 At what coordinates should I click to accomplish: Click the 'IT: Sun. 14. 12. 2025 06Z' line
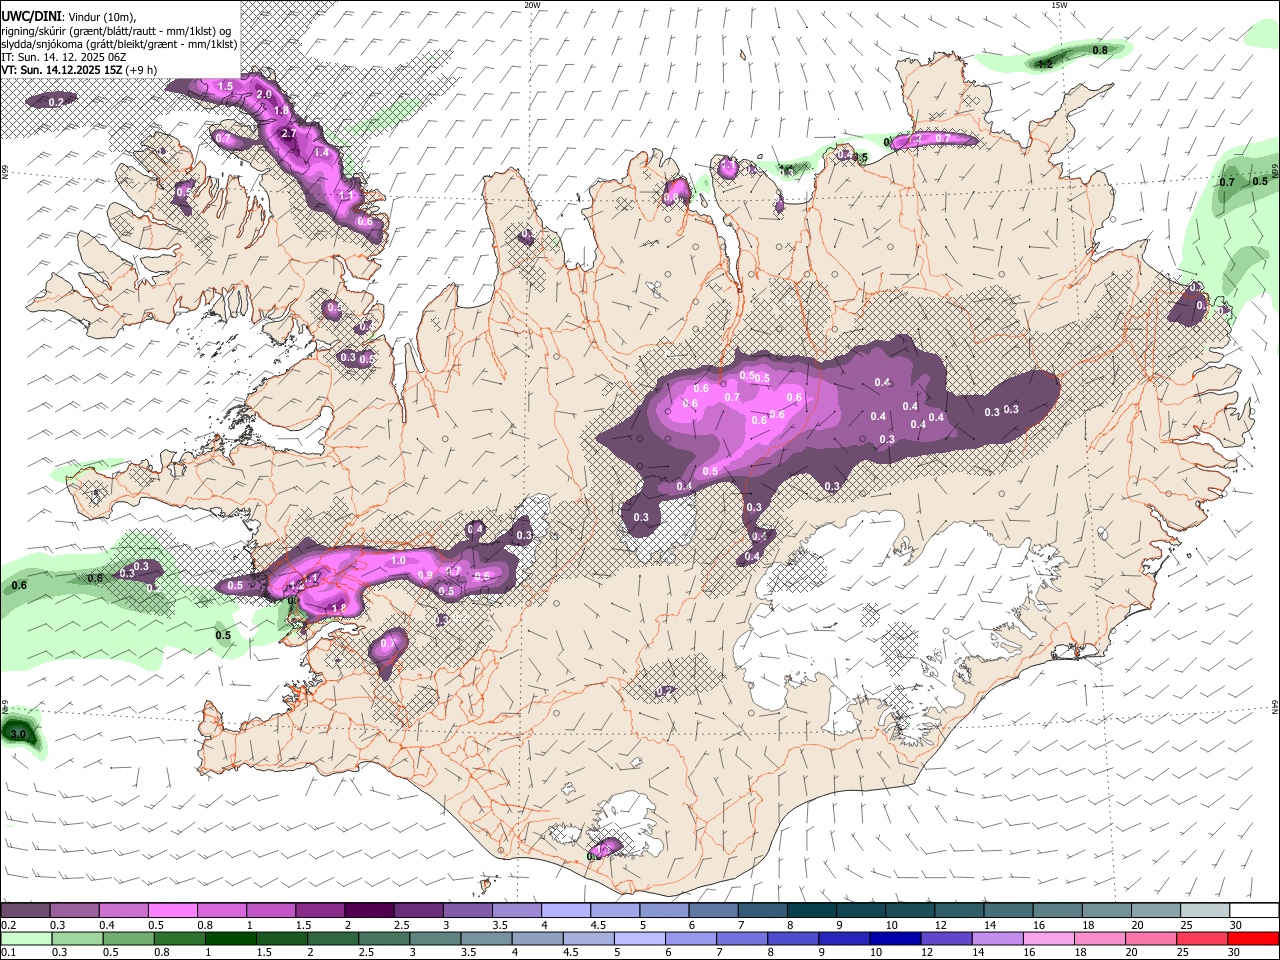pos(63,57)
